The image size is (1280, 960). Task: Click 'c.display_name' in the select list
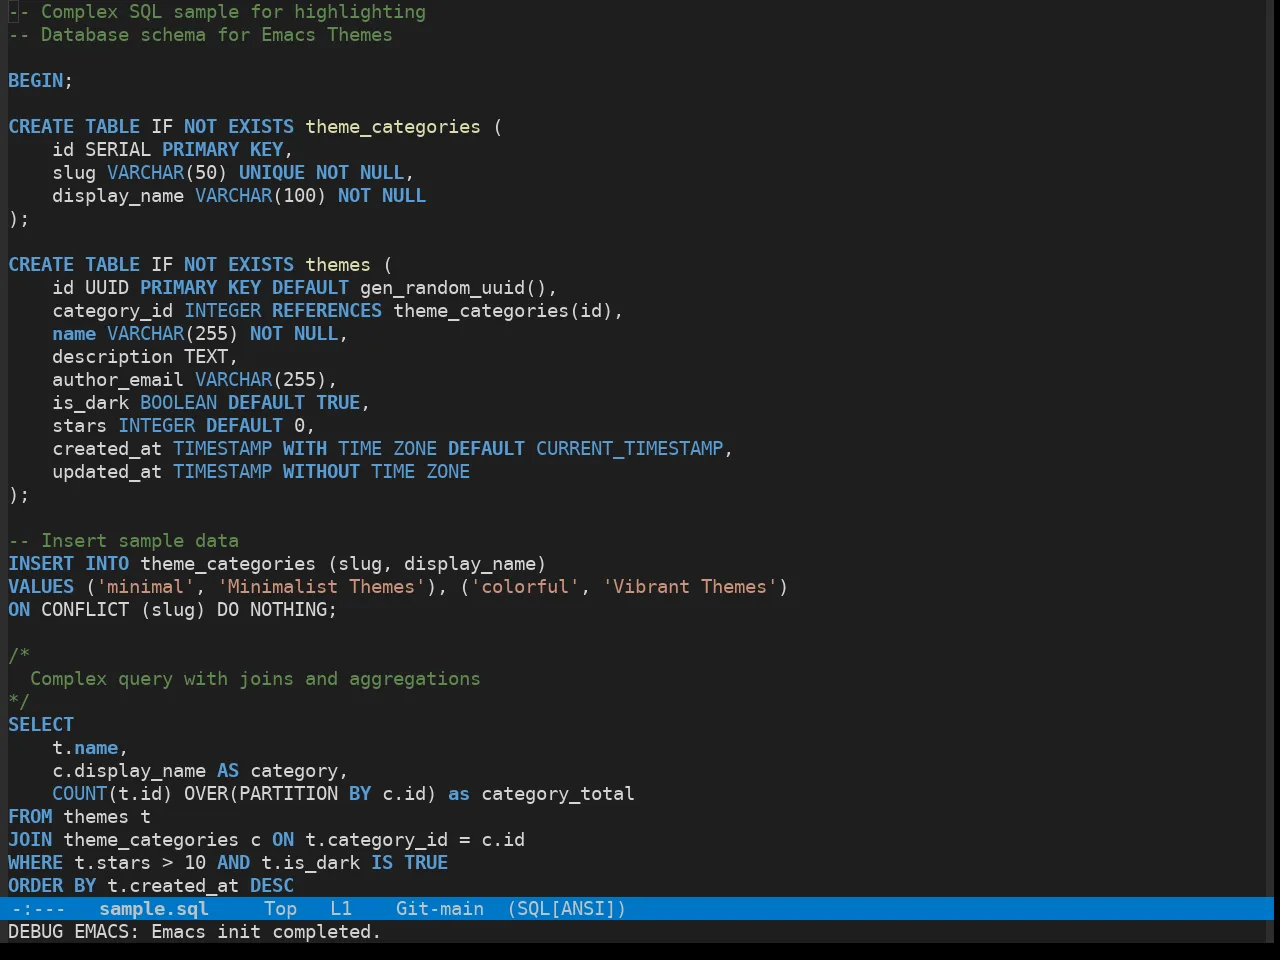coord(129,771)
